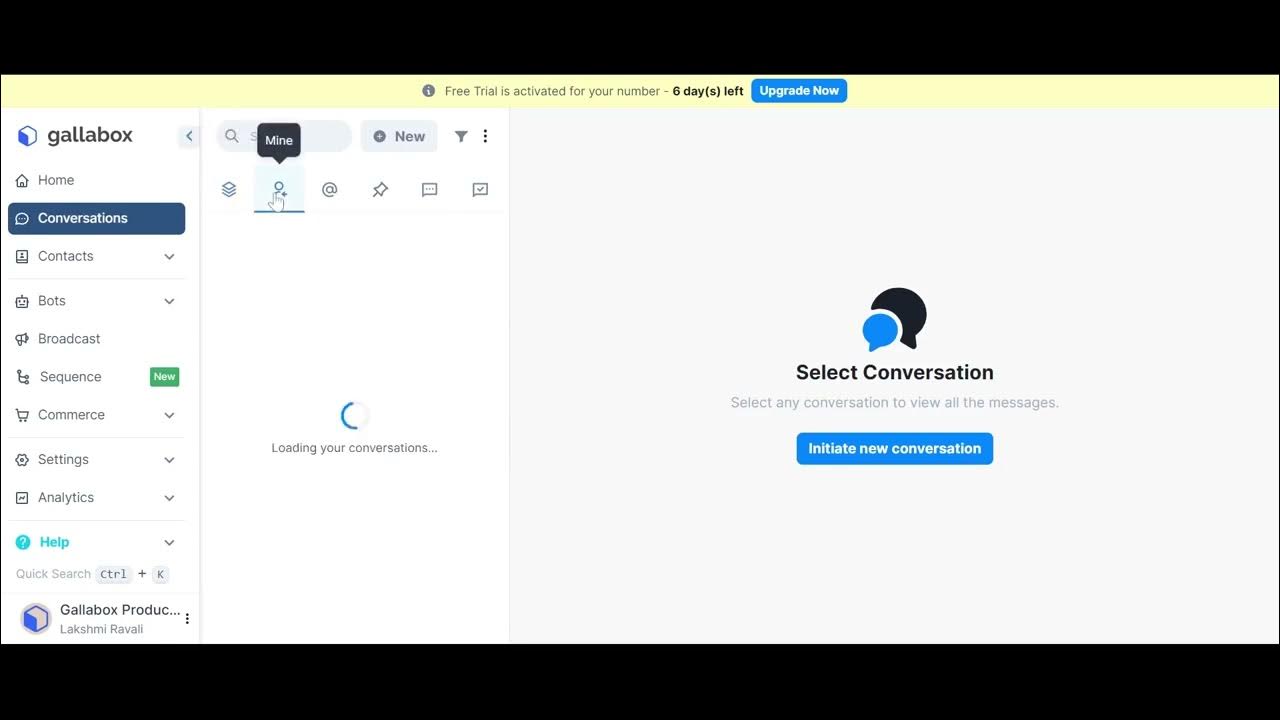
Task: Select the Unread messages filter icon
Action: pyautogui.click(x=429, y=189)
